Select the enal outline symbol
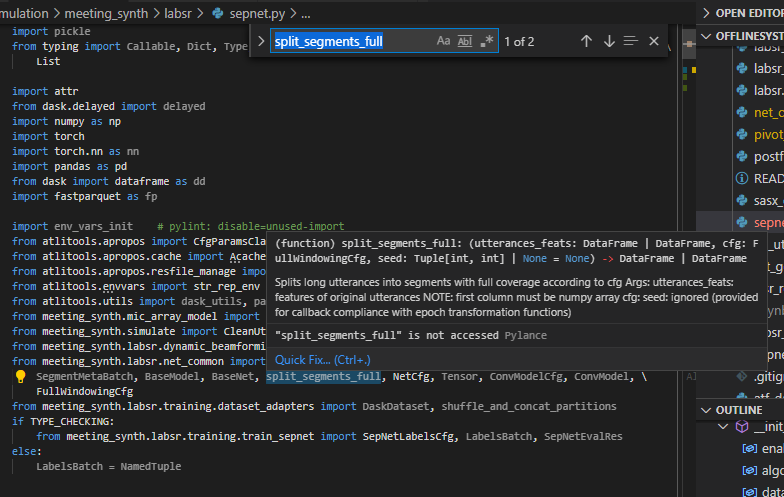 pyautogui.click(x=772, y=448)
